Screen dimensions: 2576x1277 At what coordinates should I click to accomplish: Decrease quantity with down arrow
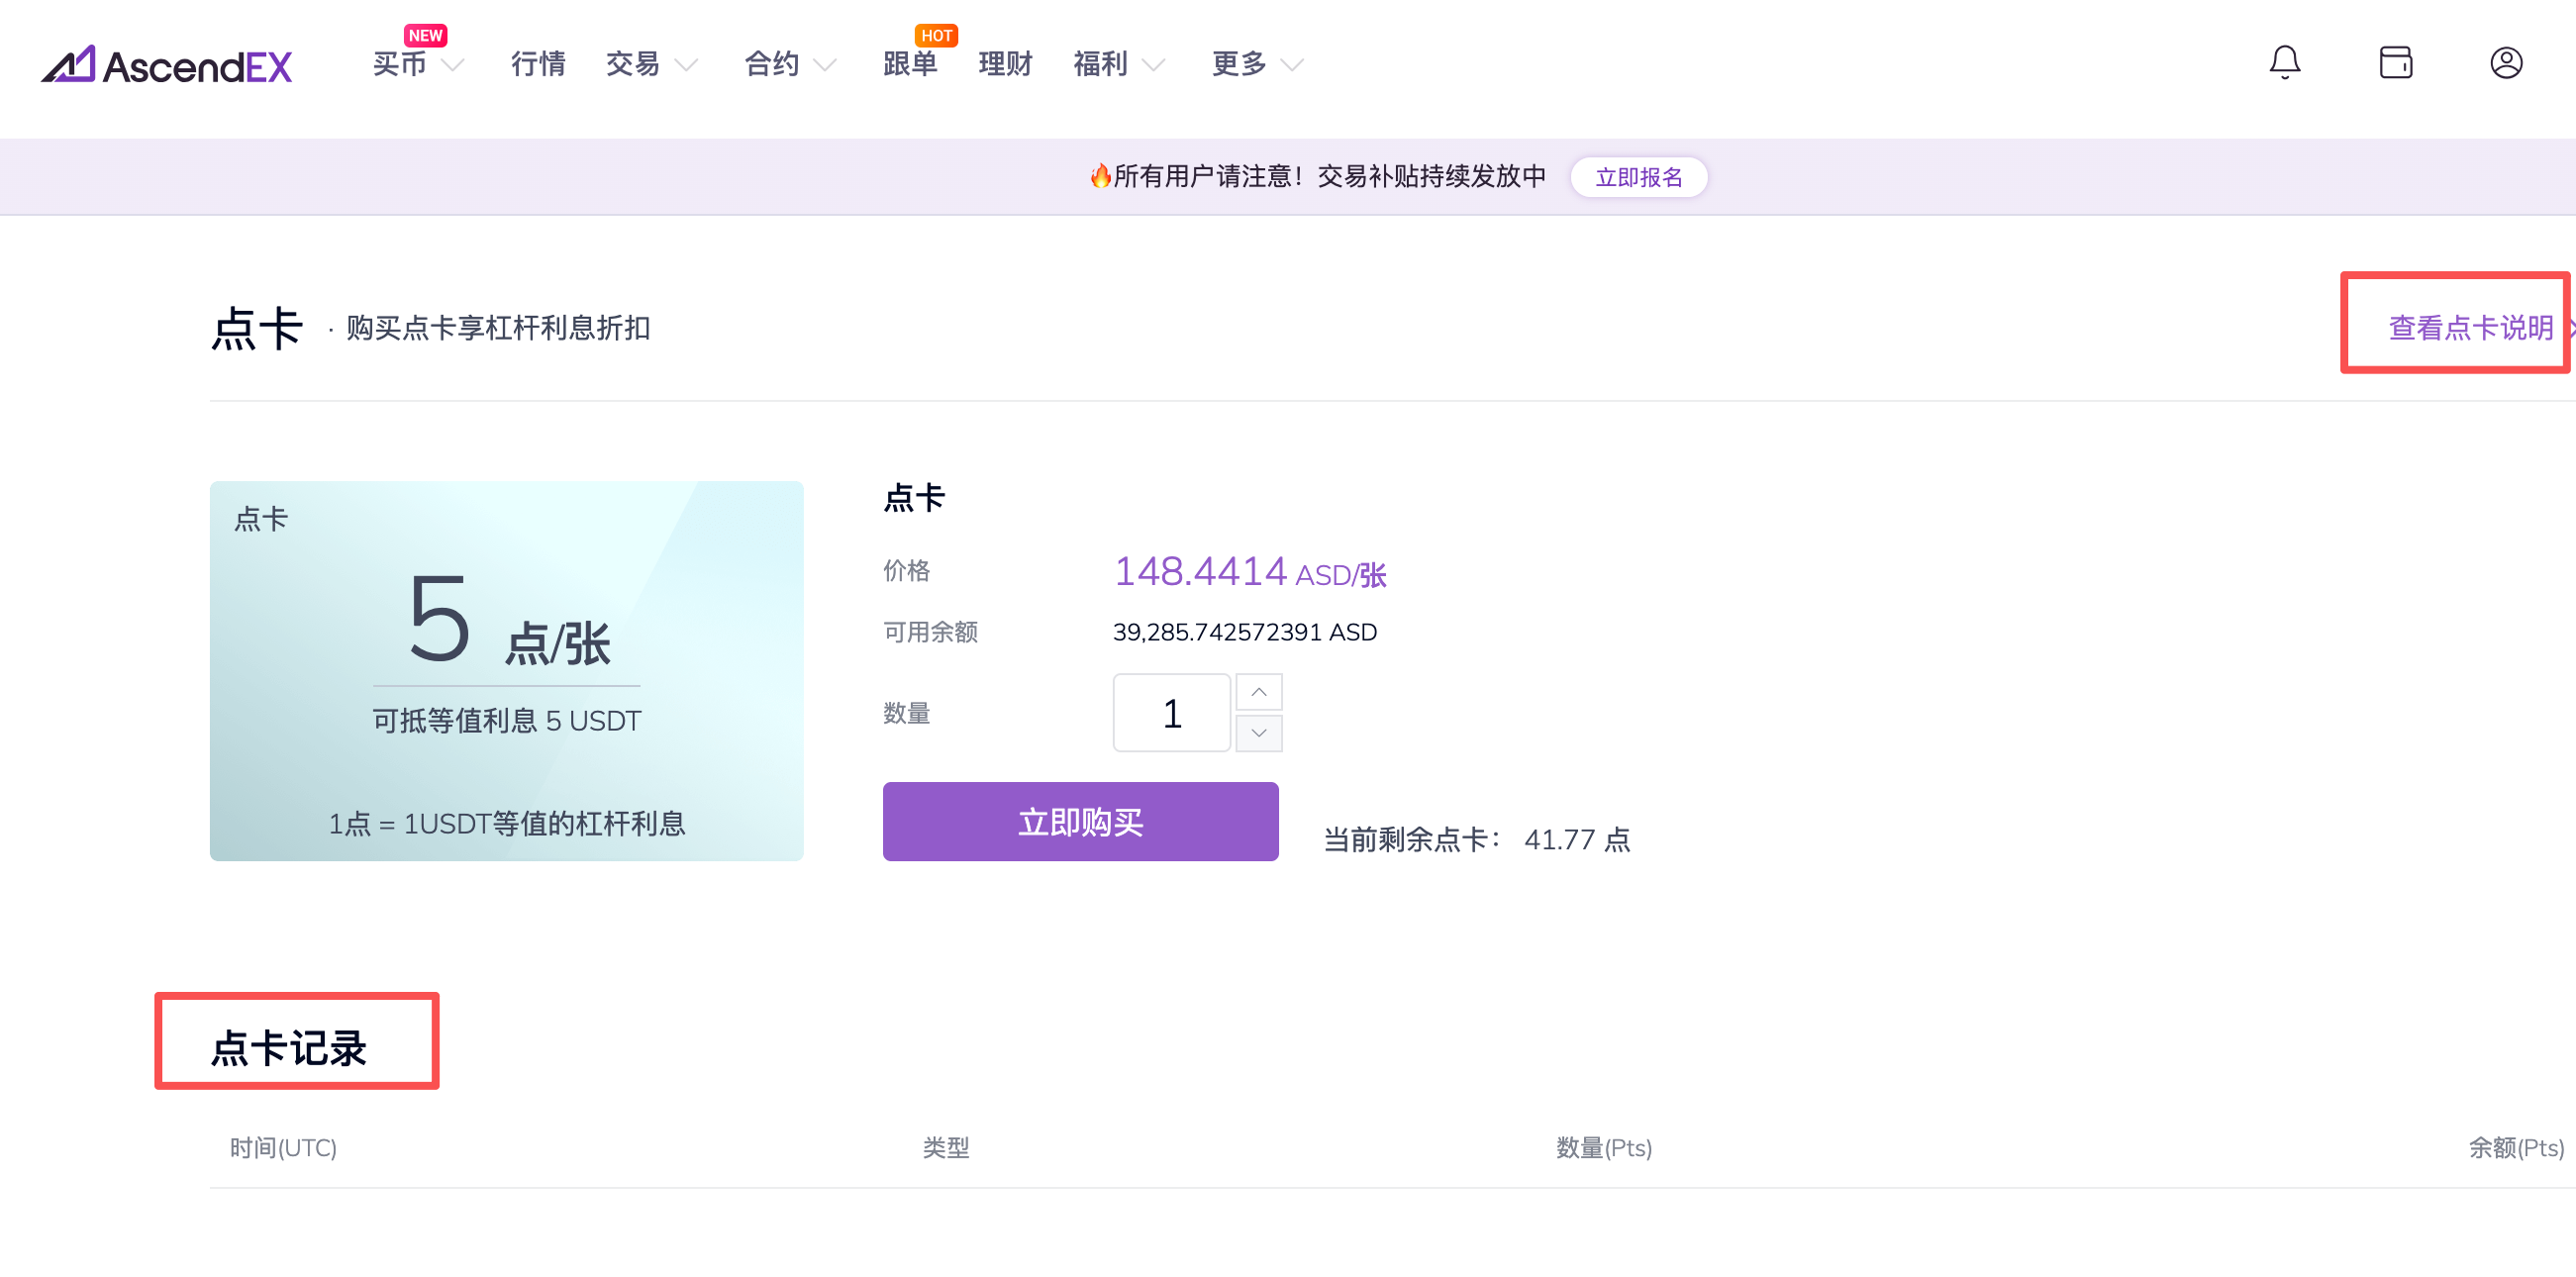[x=1258, y=733]
